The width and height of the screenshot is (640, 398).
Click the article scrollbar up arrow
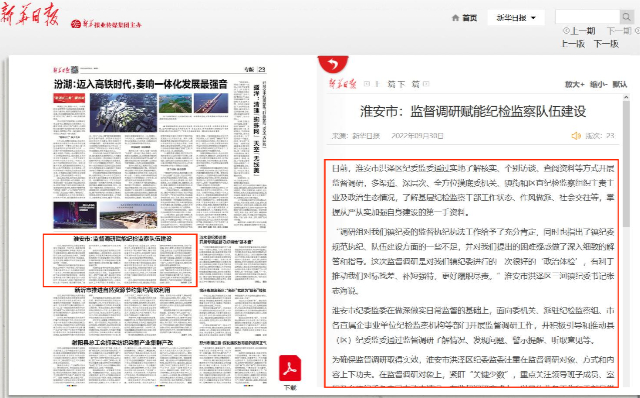[x=626, y=98]
